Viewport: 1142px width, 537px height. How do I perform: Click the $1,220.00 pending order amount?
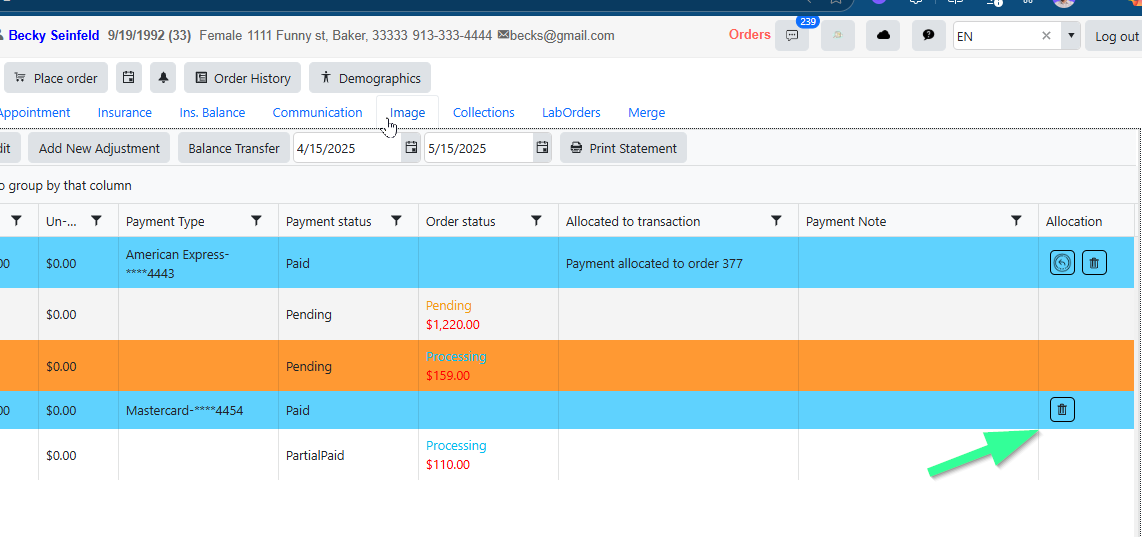[453, 324]
